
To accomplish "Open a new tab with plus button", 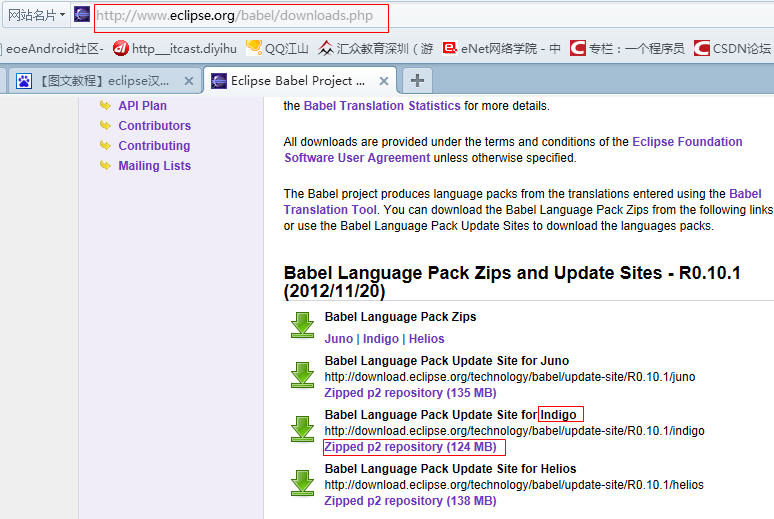I will pos(417,80).
